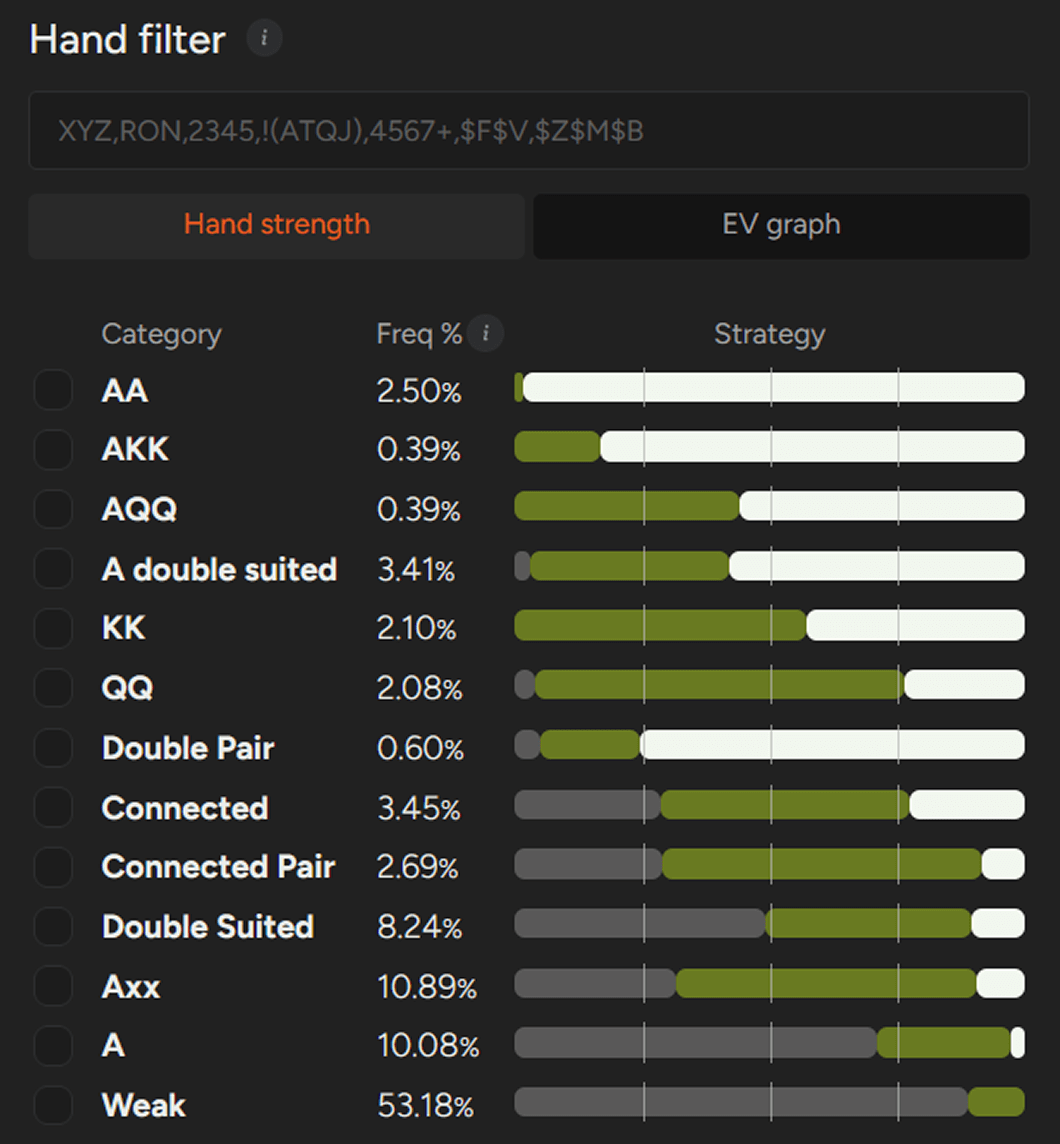The height and width of the screenshot is (1144, 1060).
Task: Check the QQ category checkbox
Action: [x=53, y=688]
